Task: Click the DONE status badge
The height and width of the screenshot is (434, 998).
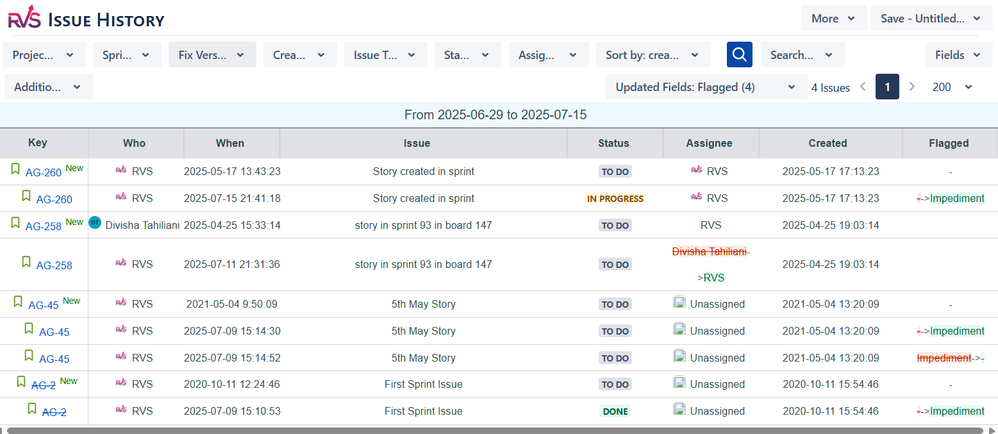Action: [615, 411]
